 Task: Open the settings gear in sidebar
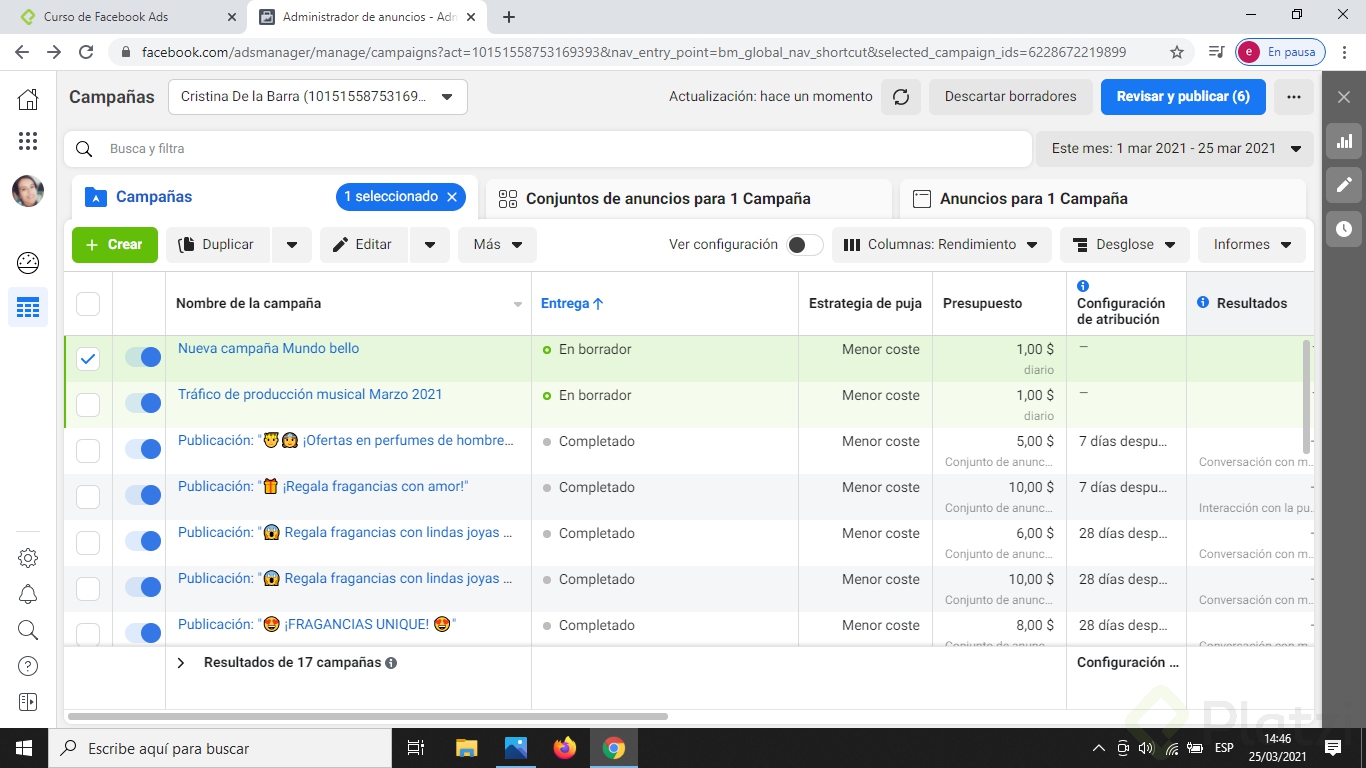[28, 558]
